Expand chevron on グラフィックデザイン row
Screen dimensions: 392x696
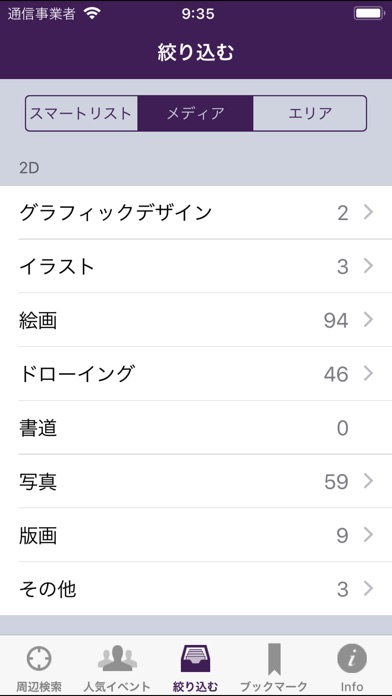click(368, 213)
